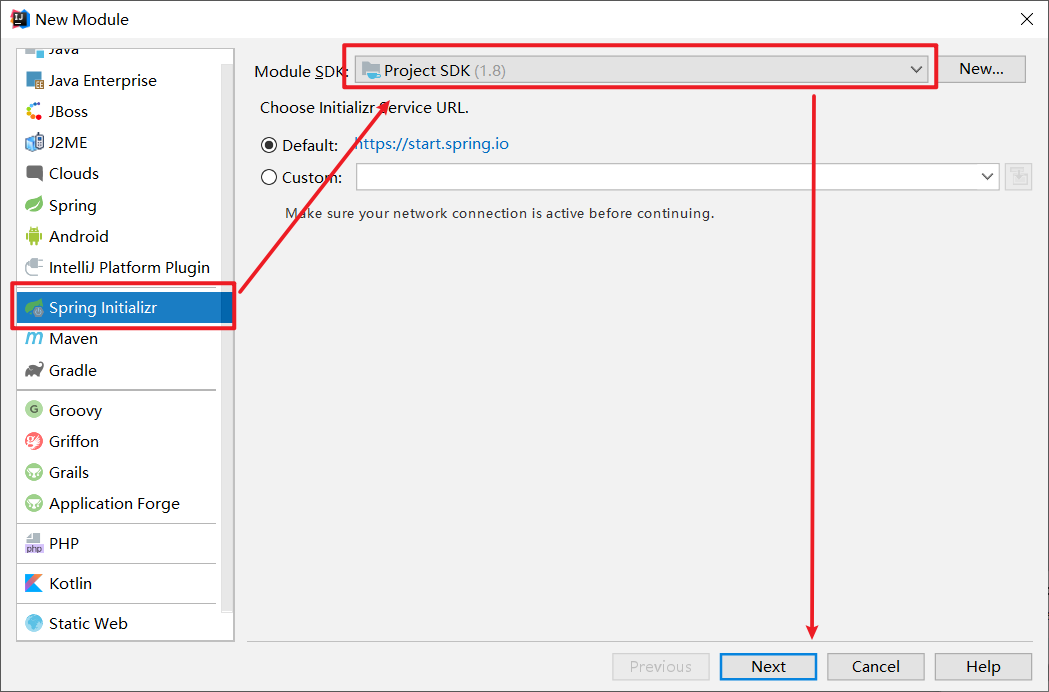Click inside the Custom URL text field
The height and width of the screenshot is (692, 1049).
pos(665,177)
